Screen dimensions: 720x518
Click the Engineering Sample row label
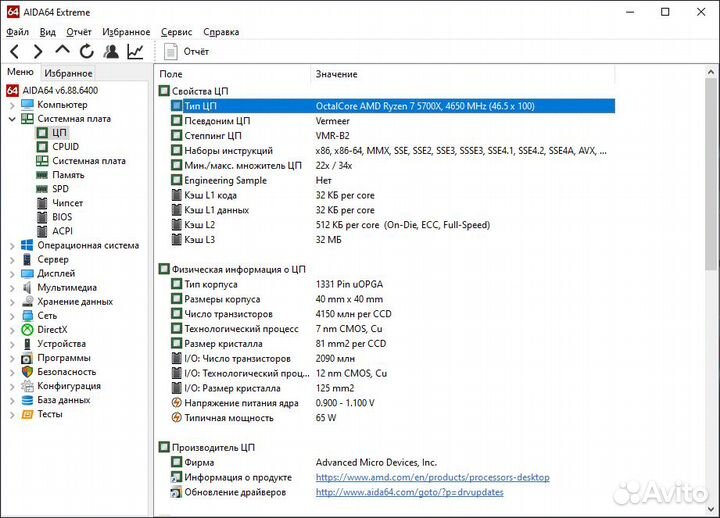click(225, 180)
